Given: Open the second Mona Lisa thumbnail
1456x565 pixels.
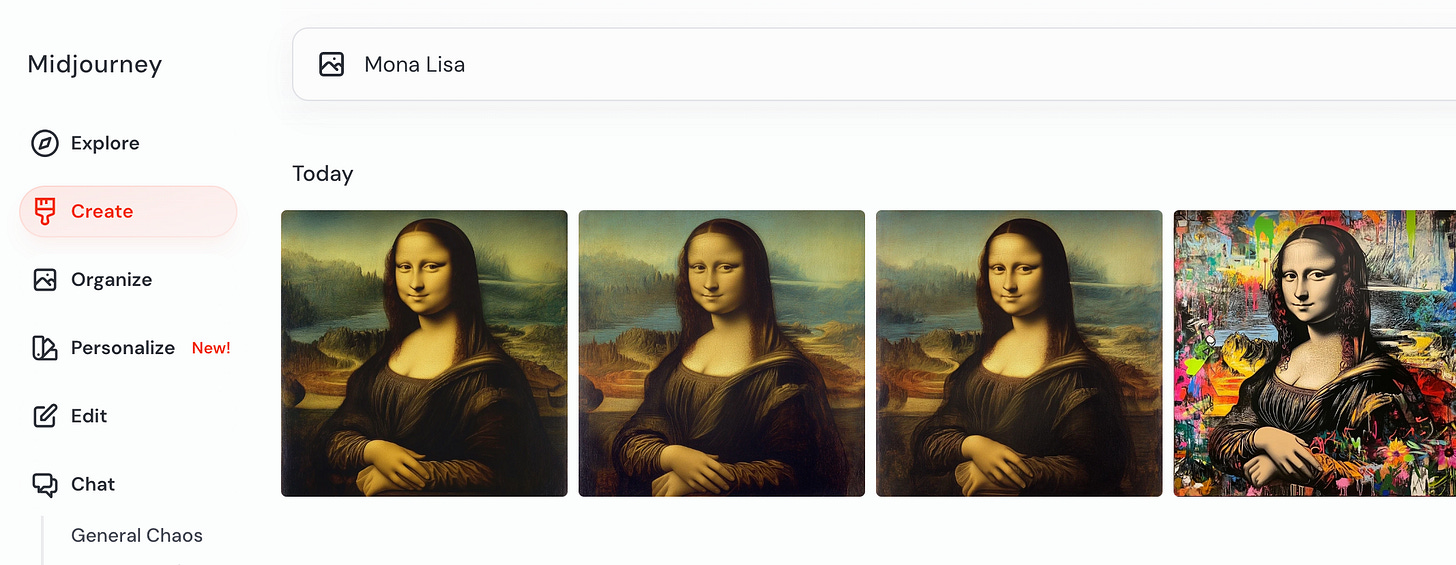Looking at the screenshot, I should pyautogui.click(x=722, y=353).
